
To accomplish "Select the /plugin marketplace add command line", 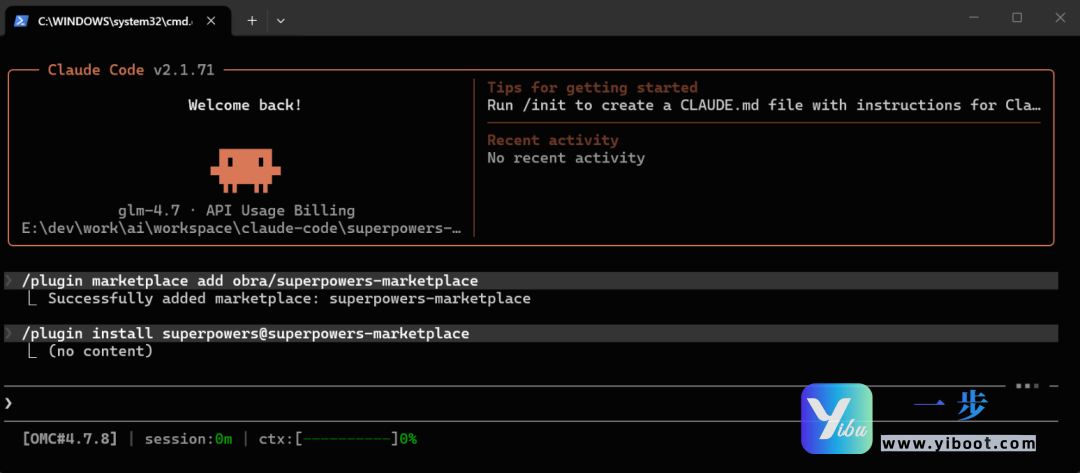I will click(x=249, y=281).
